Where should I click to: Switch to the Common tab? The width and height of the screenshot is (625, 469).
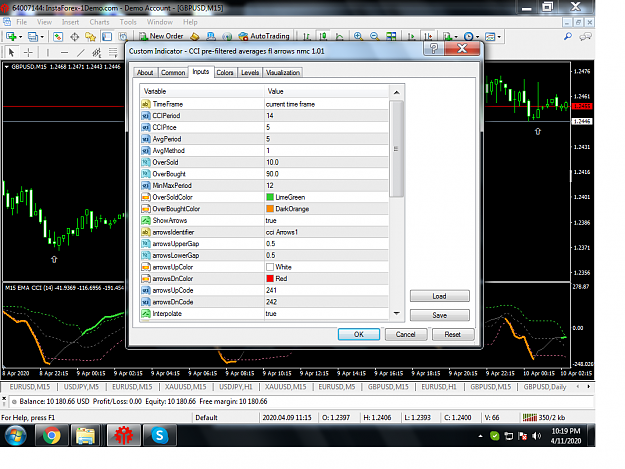[173, 73]
